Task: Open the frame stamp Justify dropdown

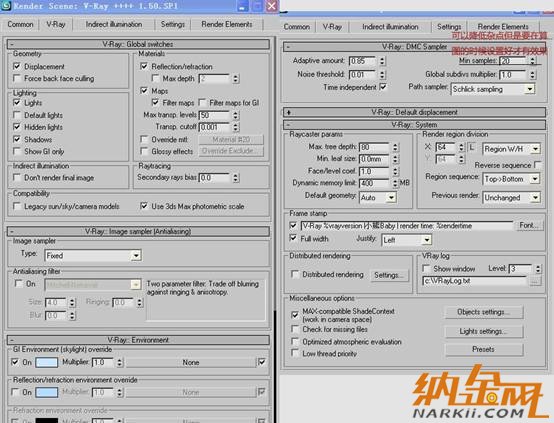Action: (426, 240)
